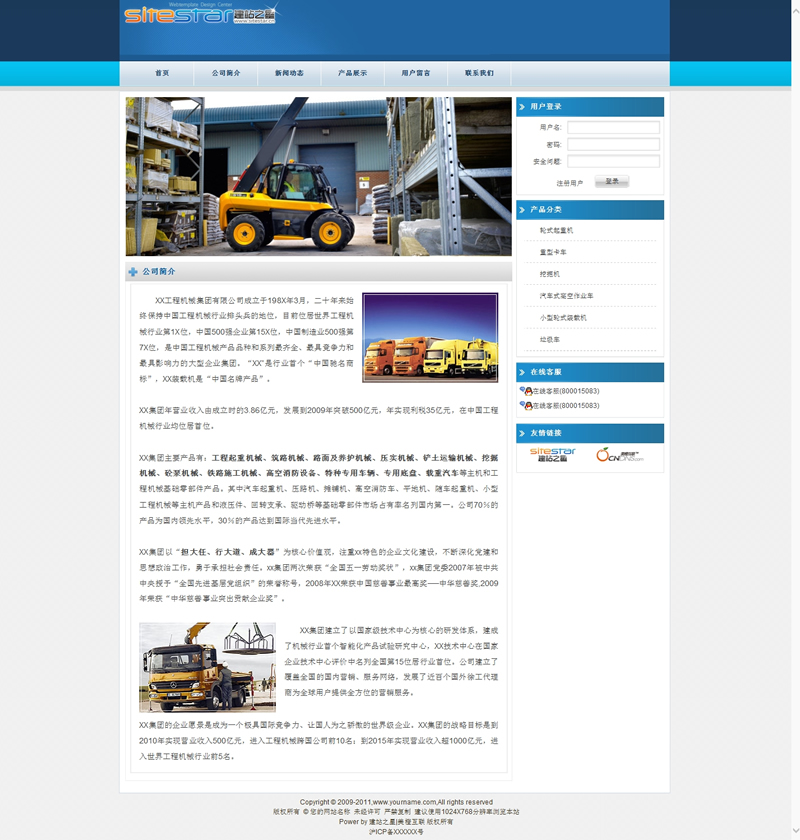This screenshot has width=800, height=840.
Task: Open the 轮式起重机 product category
Action: (557, 231)
